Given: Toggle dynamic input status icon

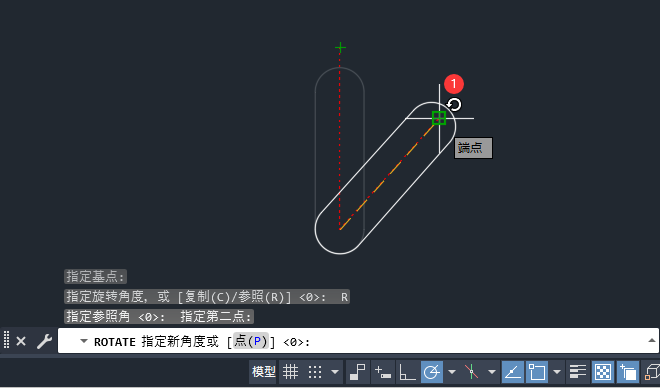Looking at the screenshot, I should (x=383, y=372).
